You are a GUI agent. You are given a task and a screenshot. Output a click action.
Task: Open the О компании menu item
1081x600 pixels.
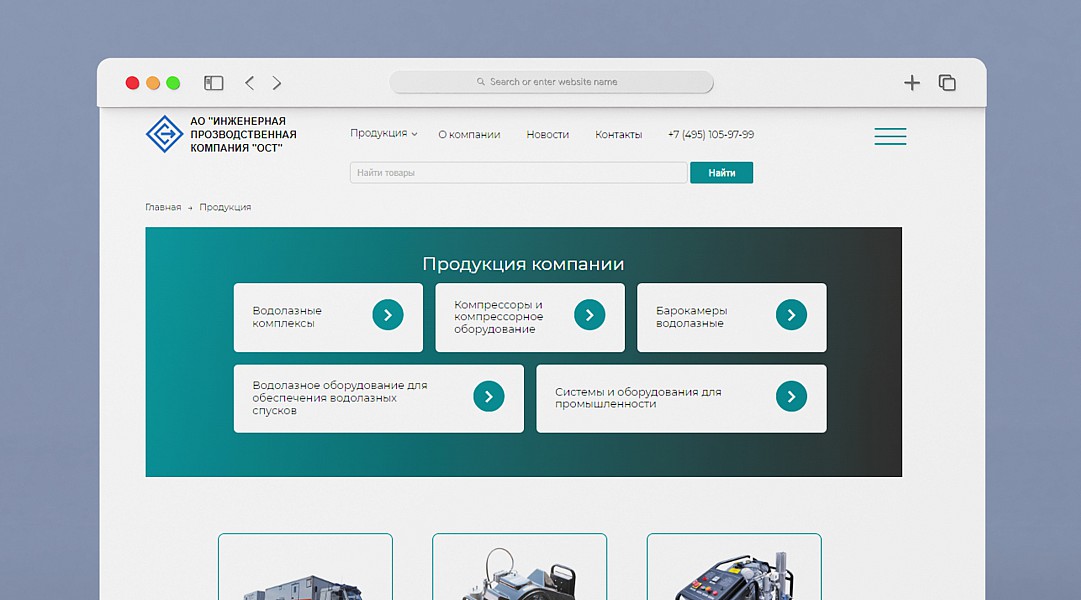[x=469, y=135]
